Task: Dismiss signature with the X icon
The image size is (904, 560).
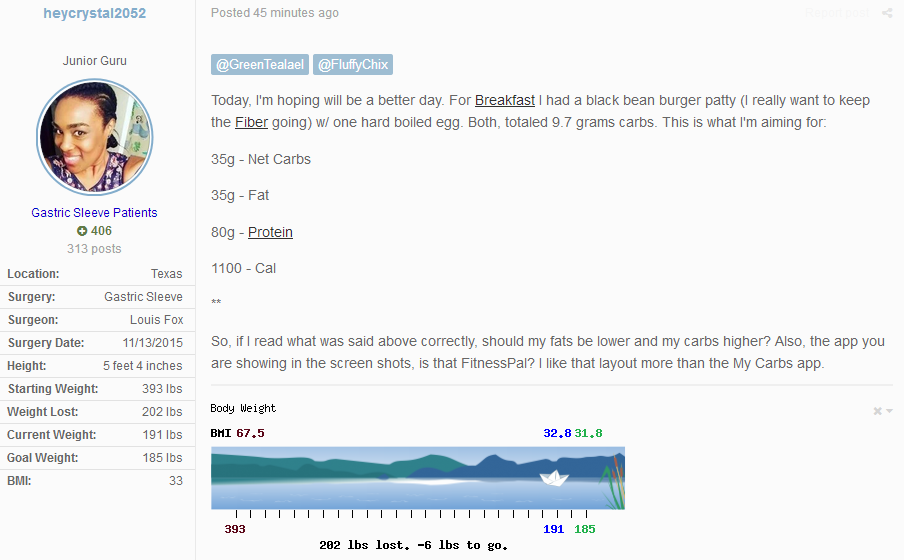Action: coord(877,411)
